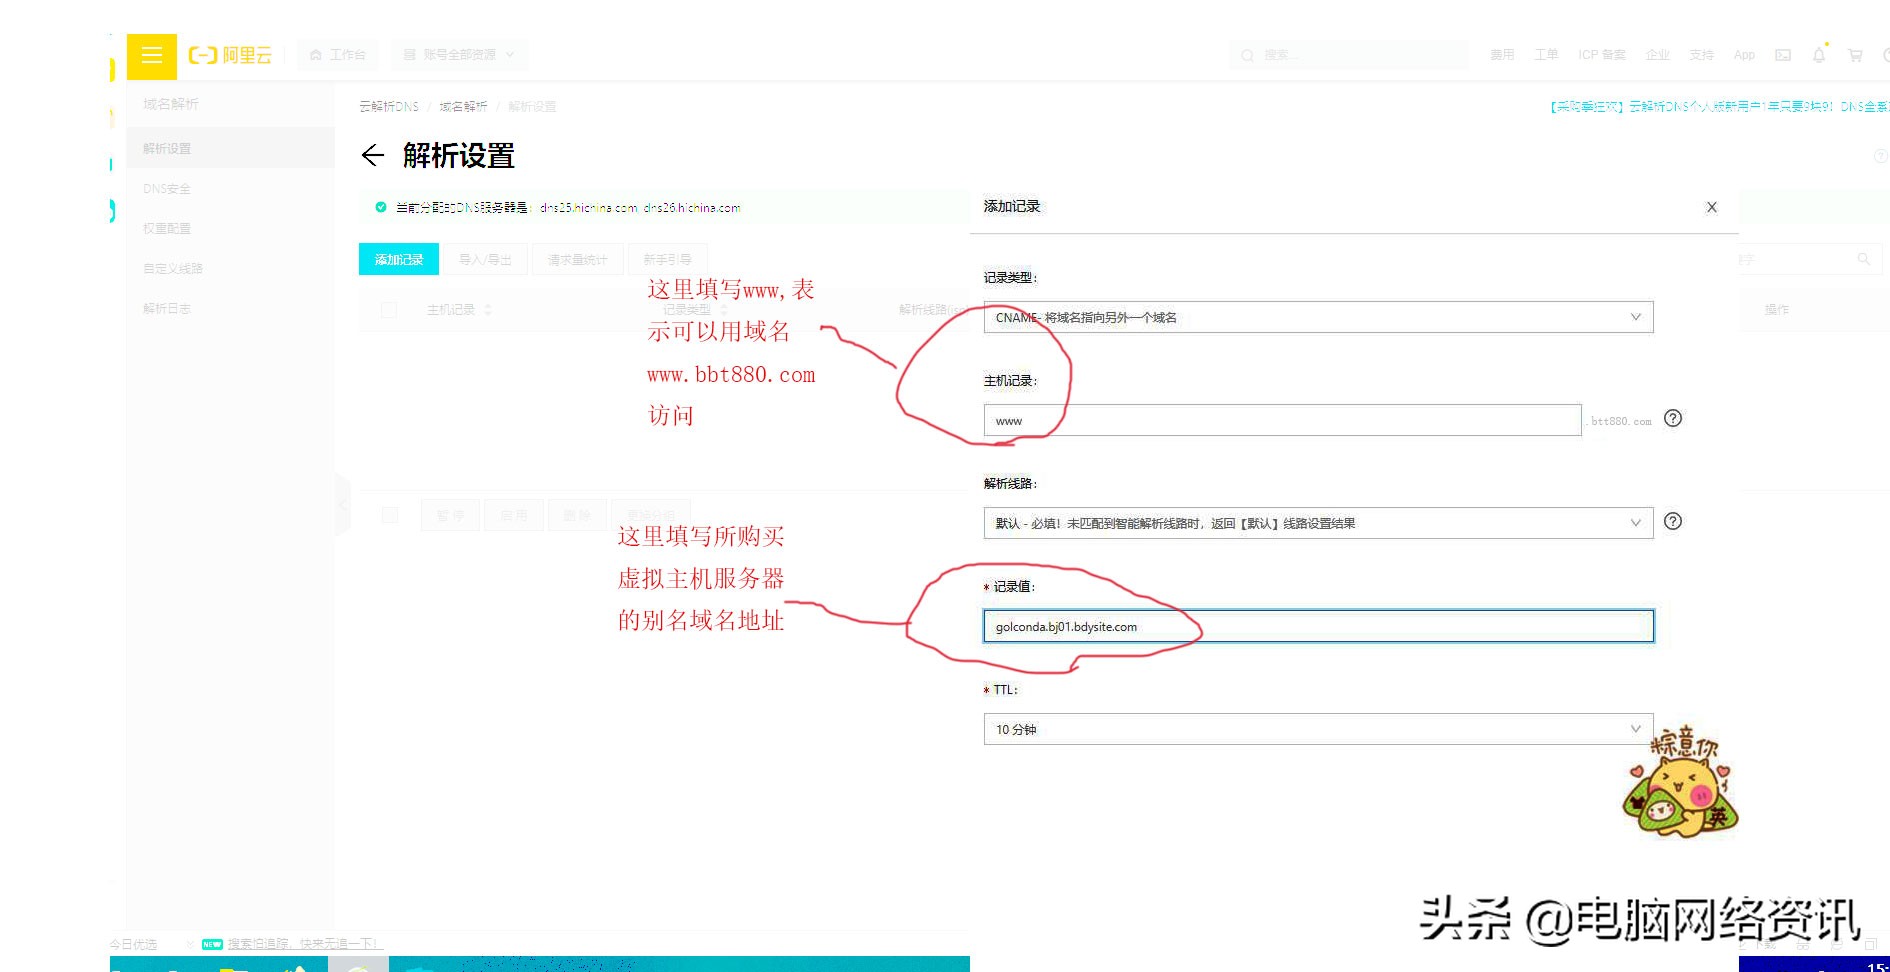Image resolution: width=1890 pixels, height=972 pixels.
Task: Open the hamburger navigation menu
Action: point(151,55)
